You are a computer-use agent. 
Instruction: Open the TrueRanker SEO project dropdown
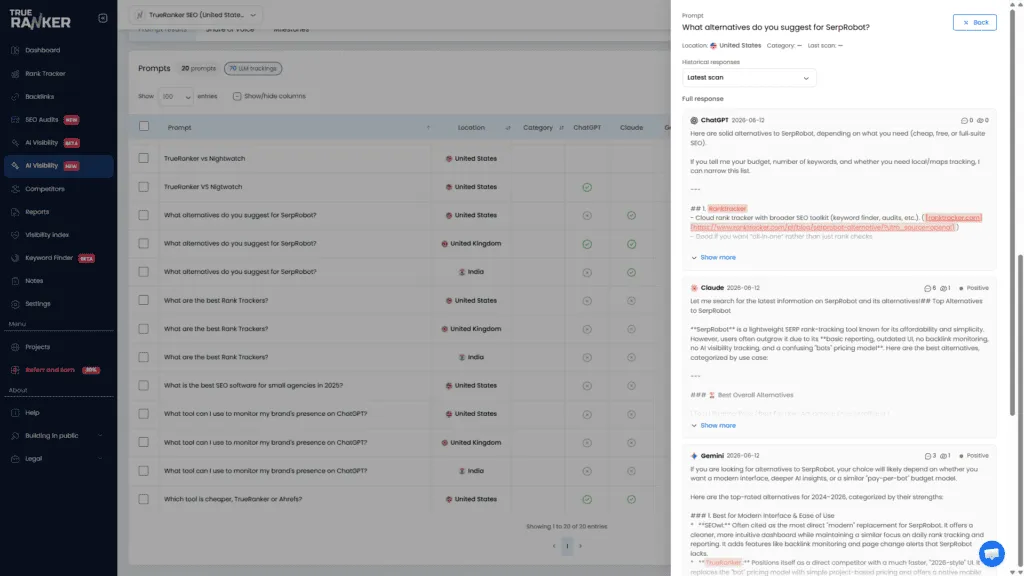(196, 14)
